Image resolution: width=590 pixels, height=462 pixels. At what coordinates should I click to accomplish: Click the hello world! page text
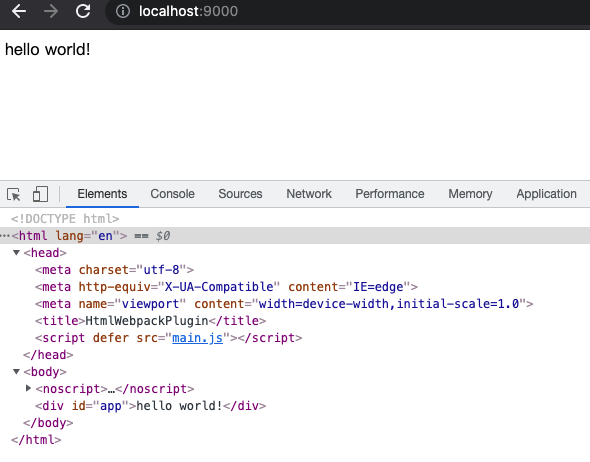point(48,50)
